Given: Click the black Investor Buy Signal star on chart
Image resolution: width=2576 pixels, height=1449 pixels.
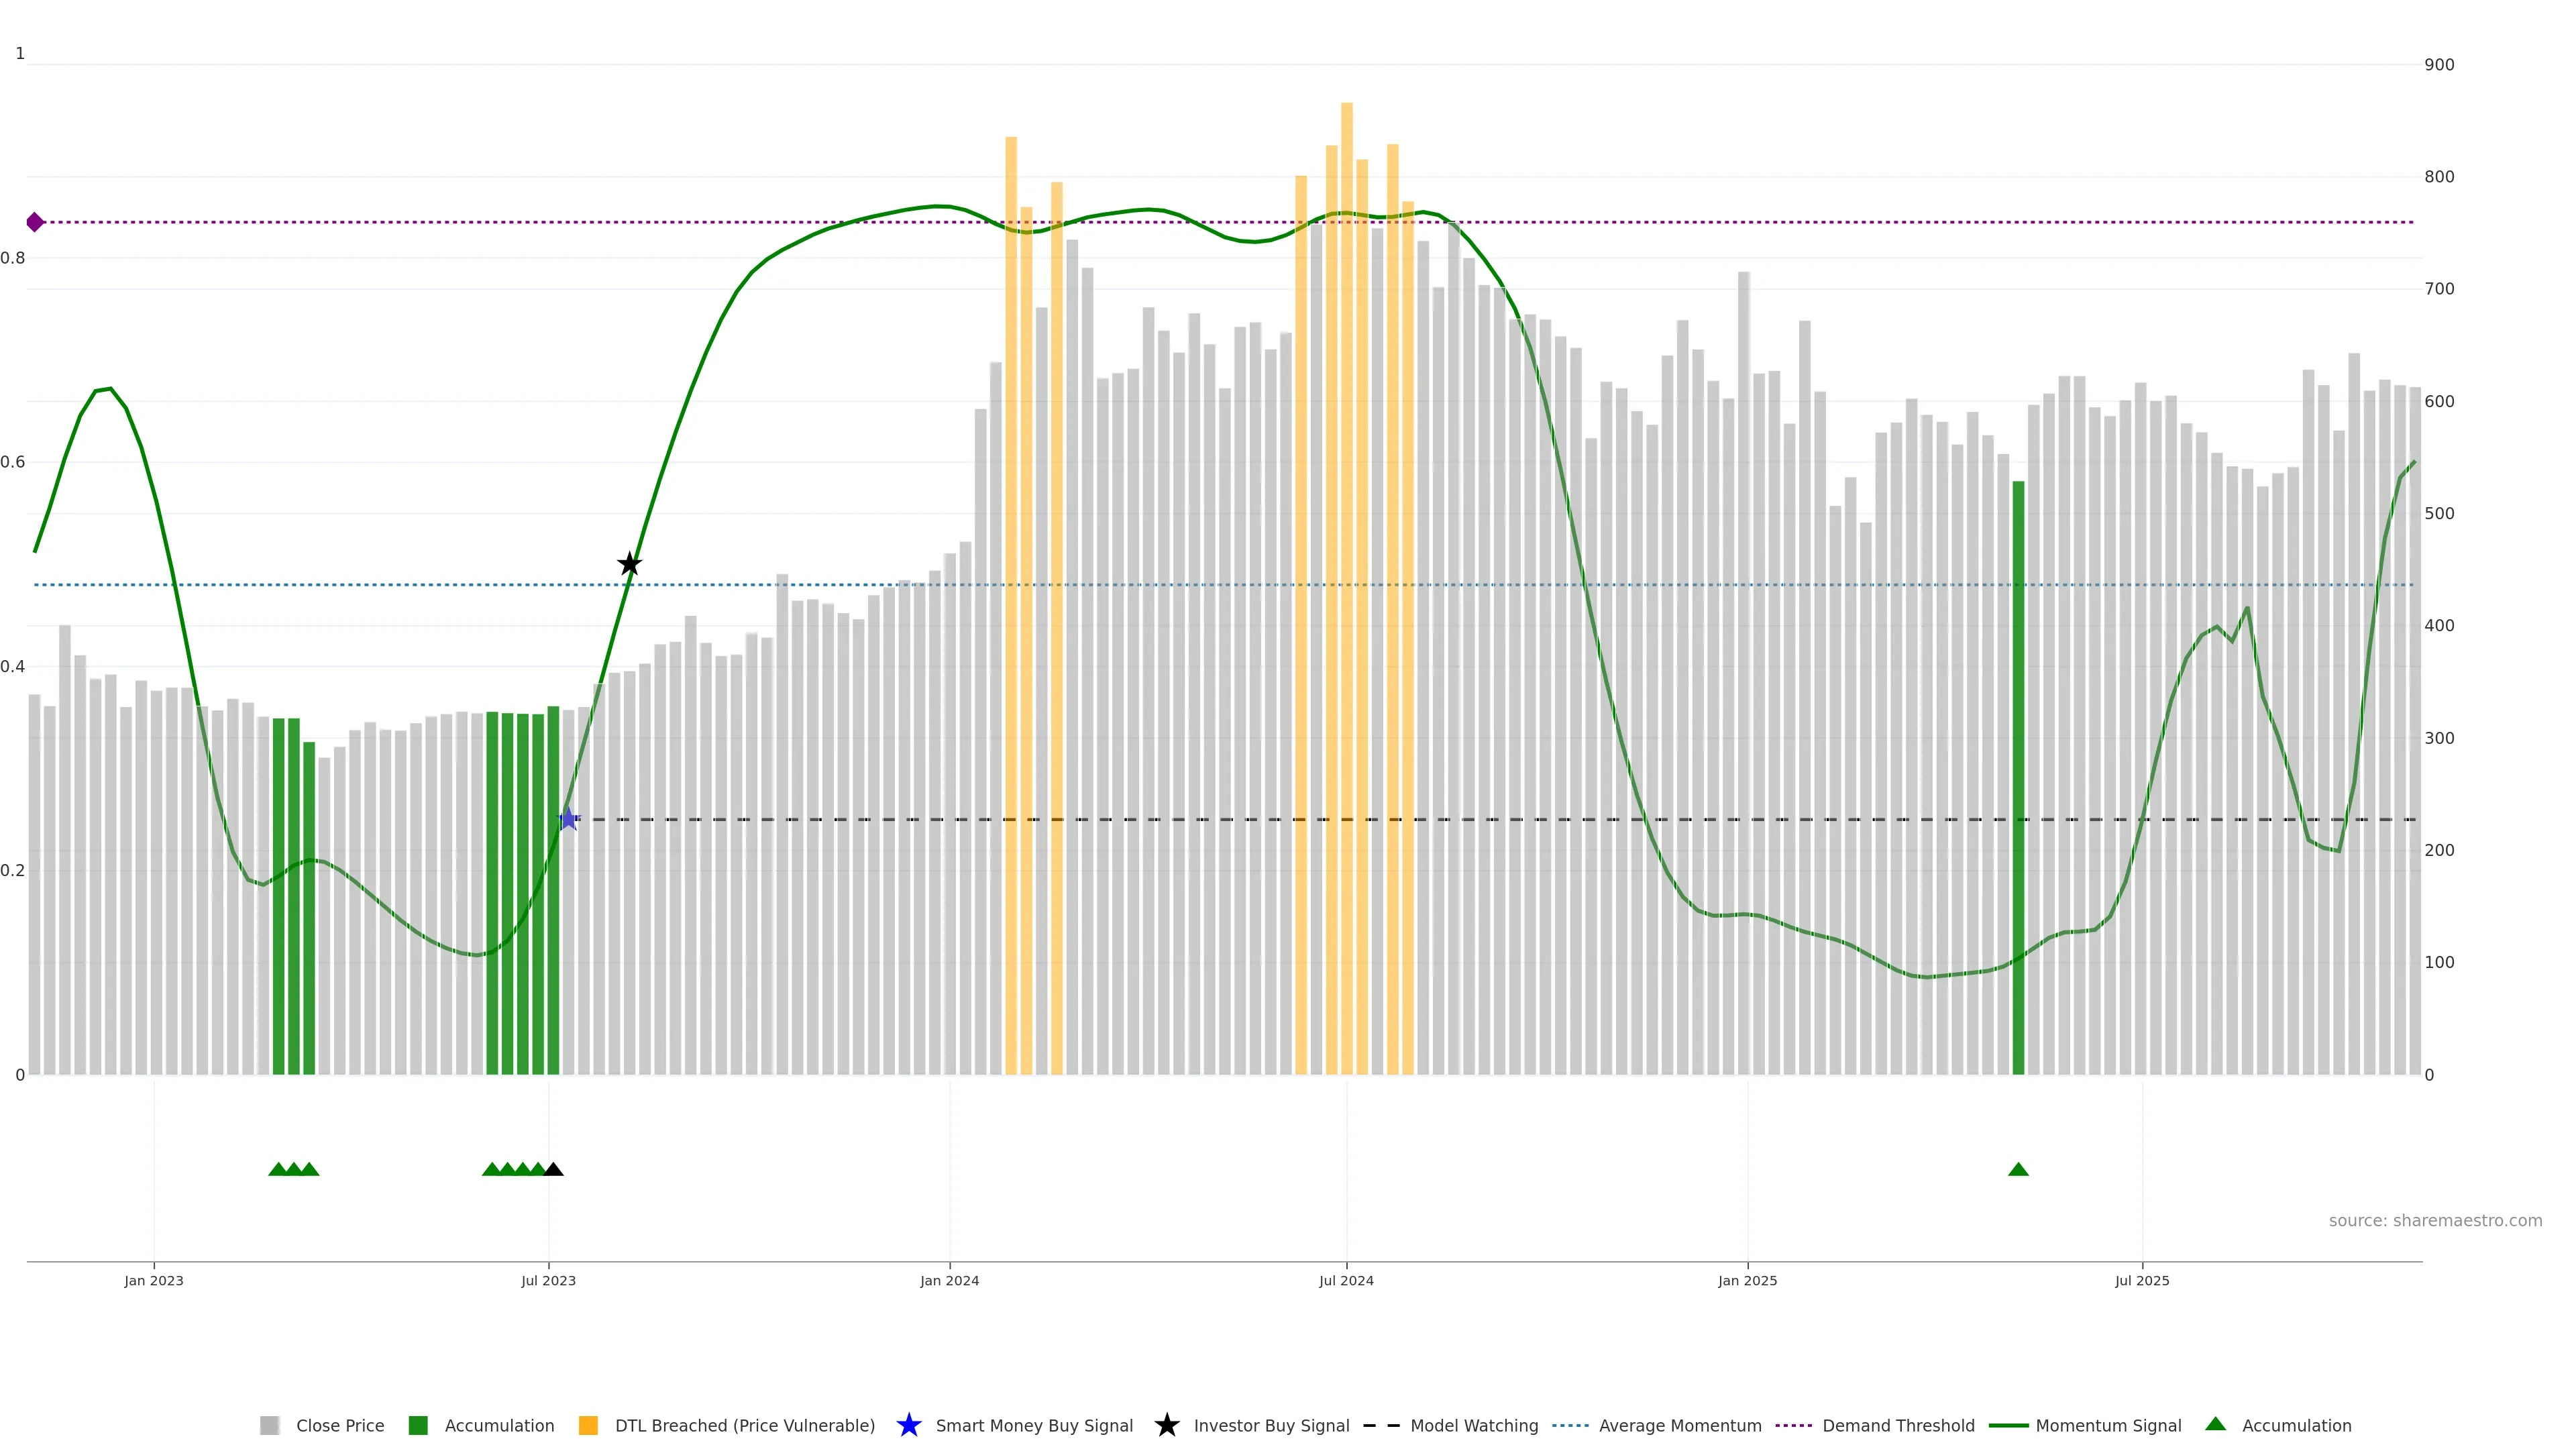Looking at the screenshot, I should (629, 564).
